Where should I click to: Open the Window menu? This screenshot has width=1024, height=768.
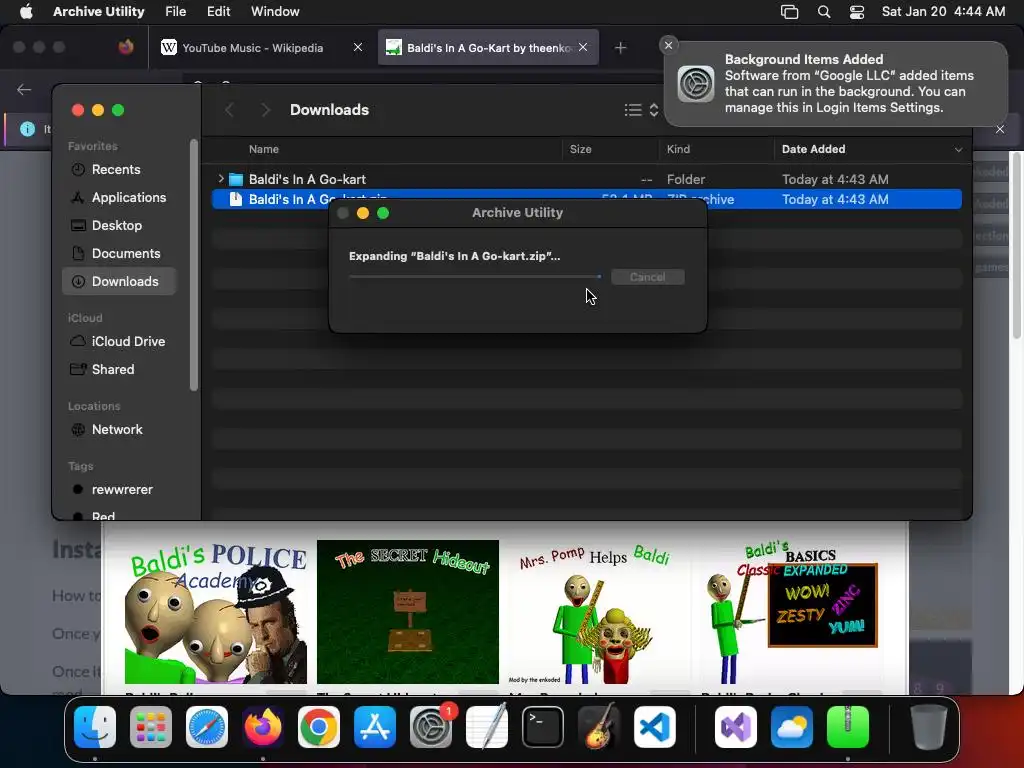(x=275, y=11)
